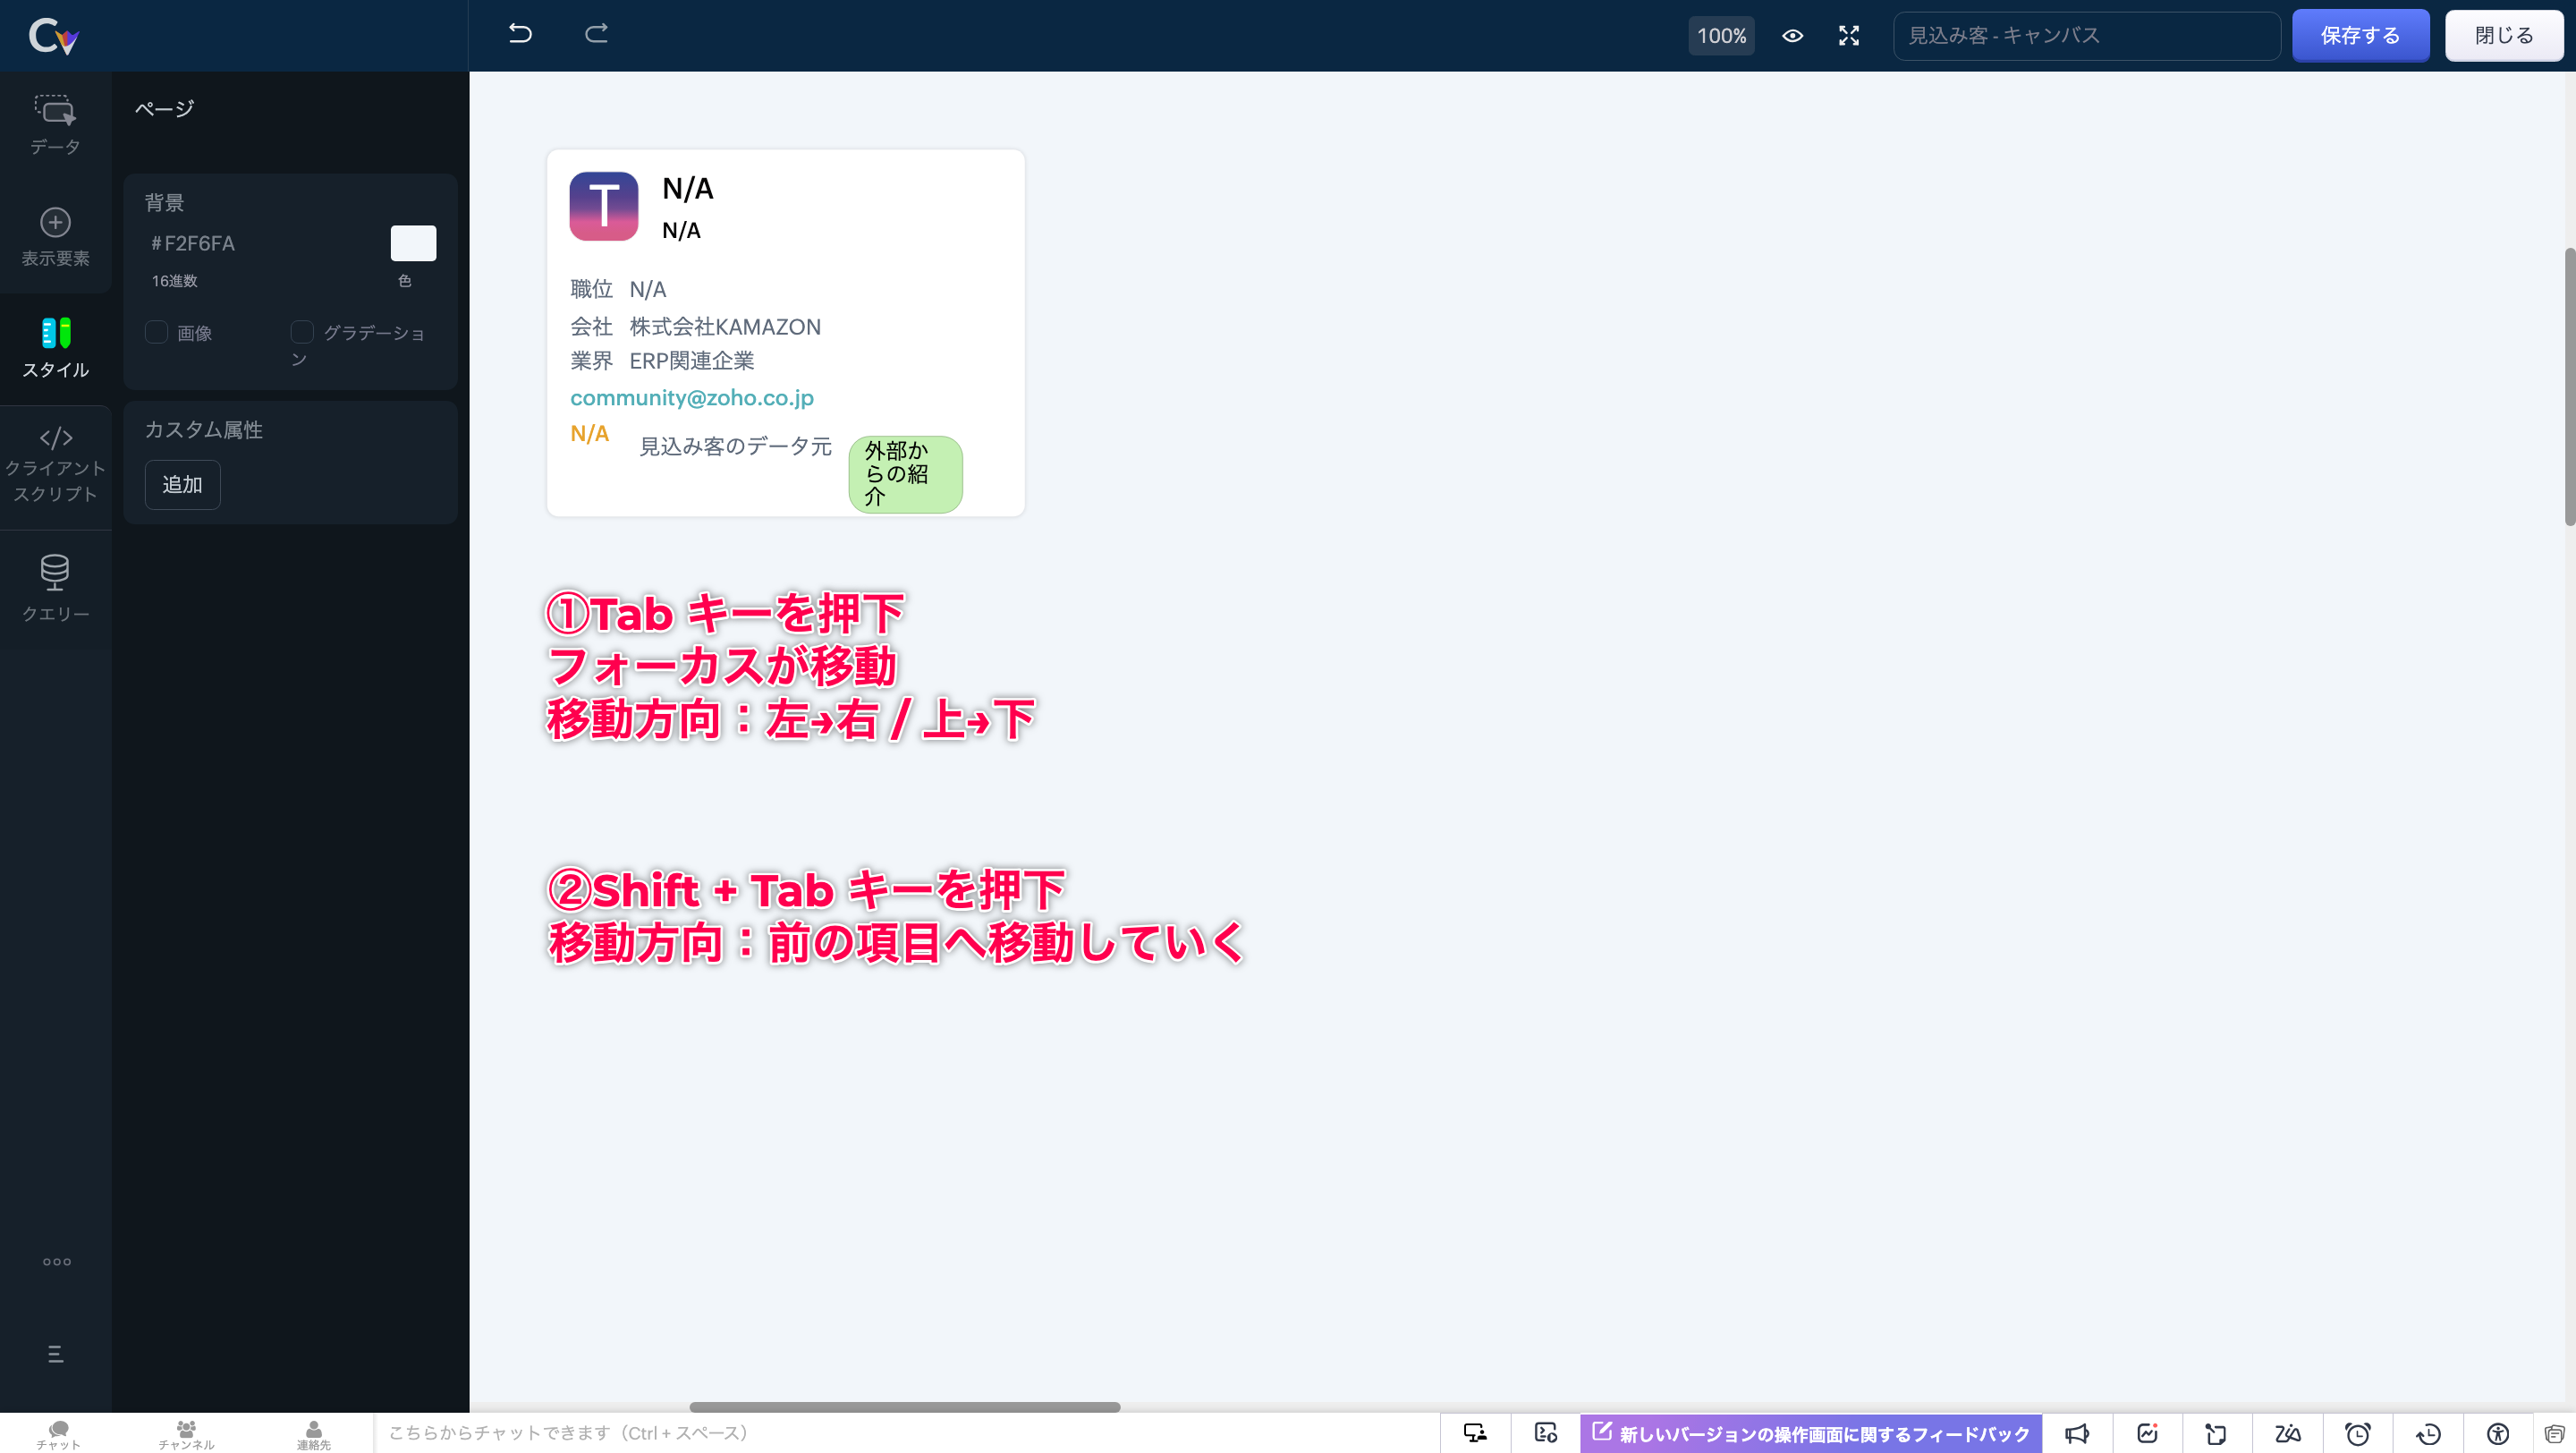2576x1453 pixels.
Task: Open the クライアントスクリプト panel
Action: coord(55,465)
